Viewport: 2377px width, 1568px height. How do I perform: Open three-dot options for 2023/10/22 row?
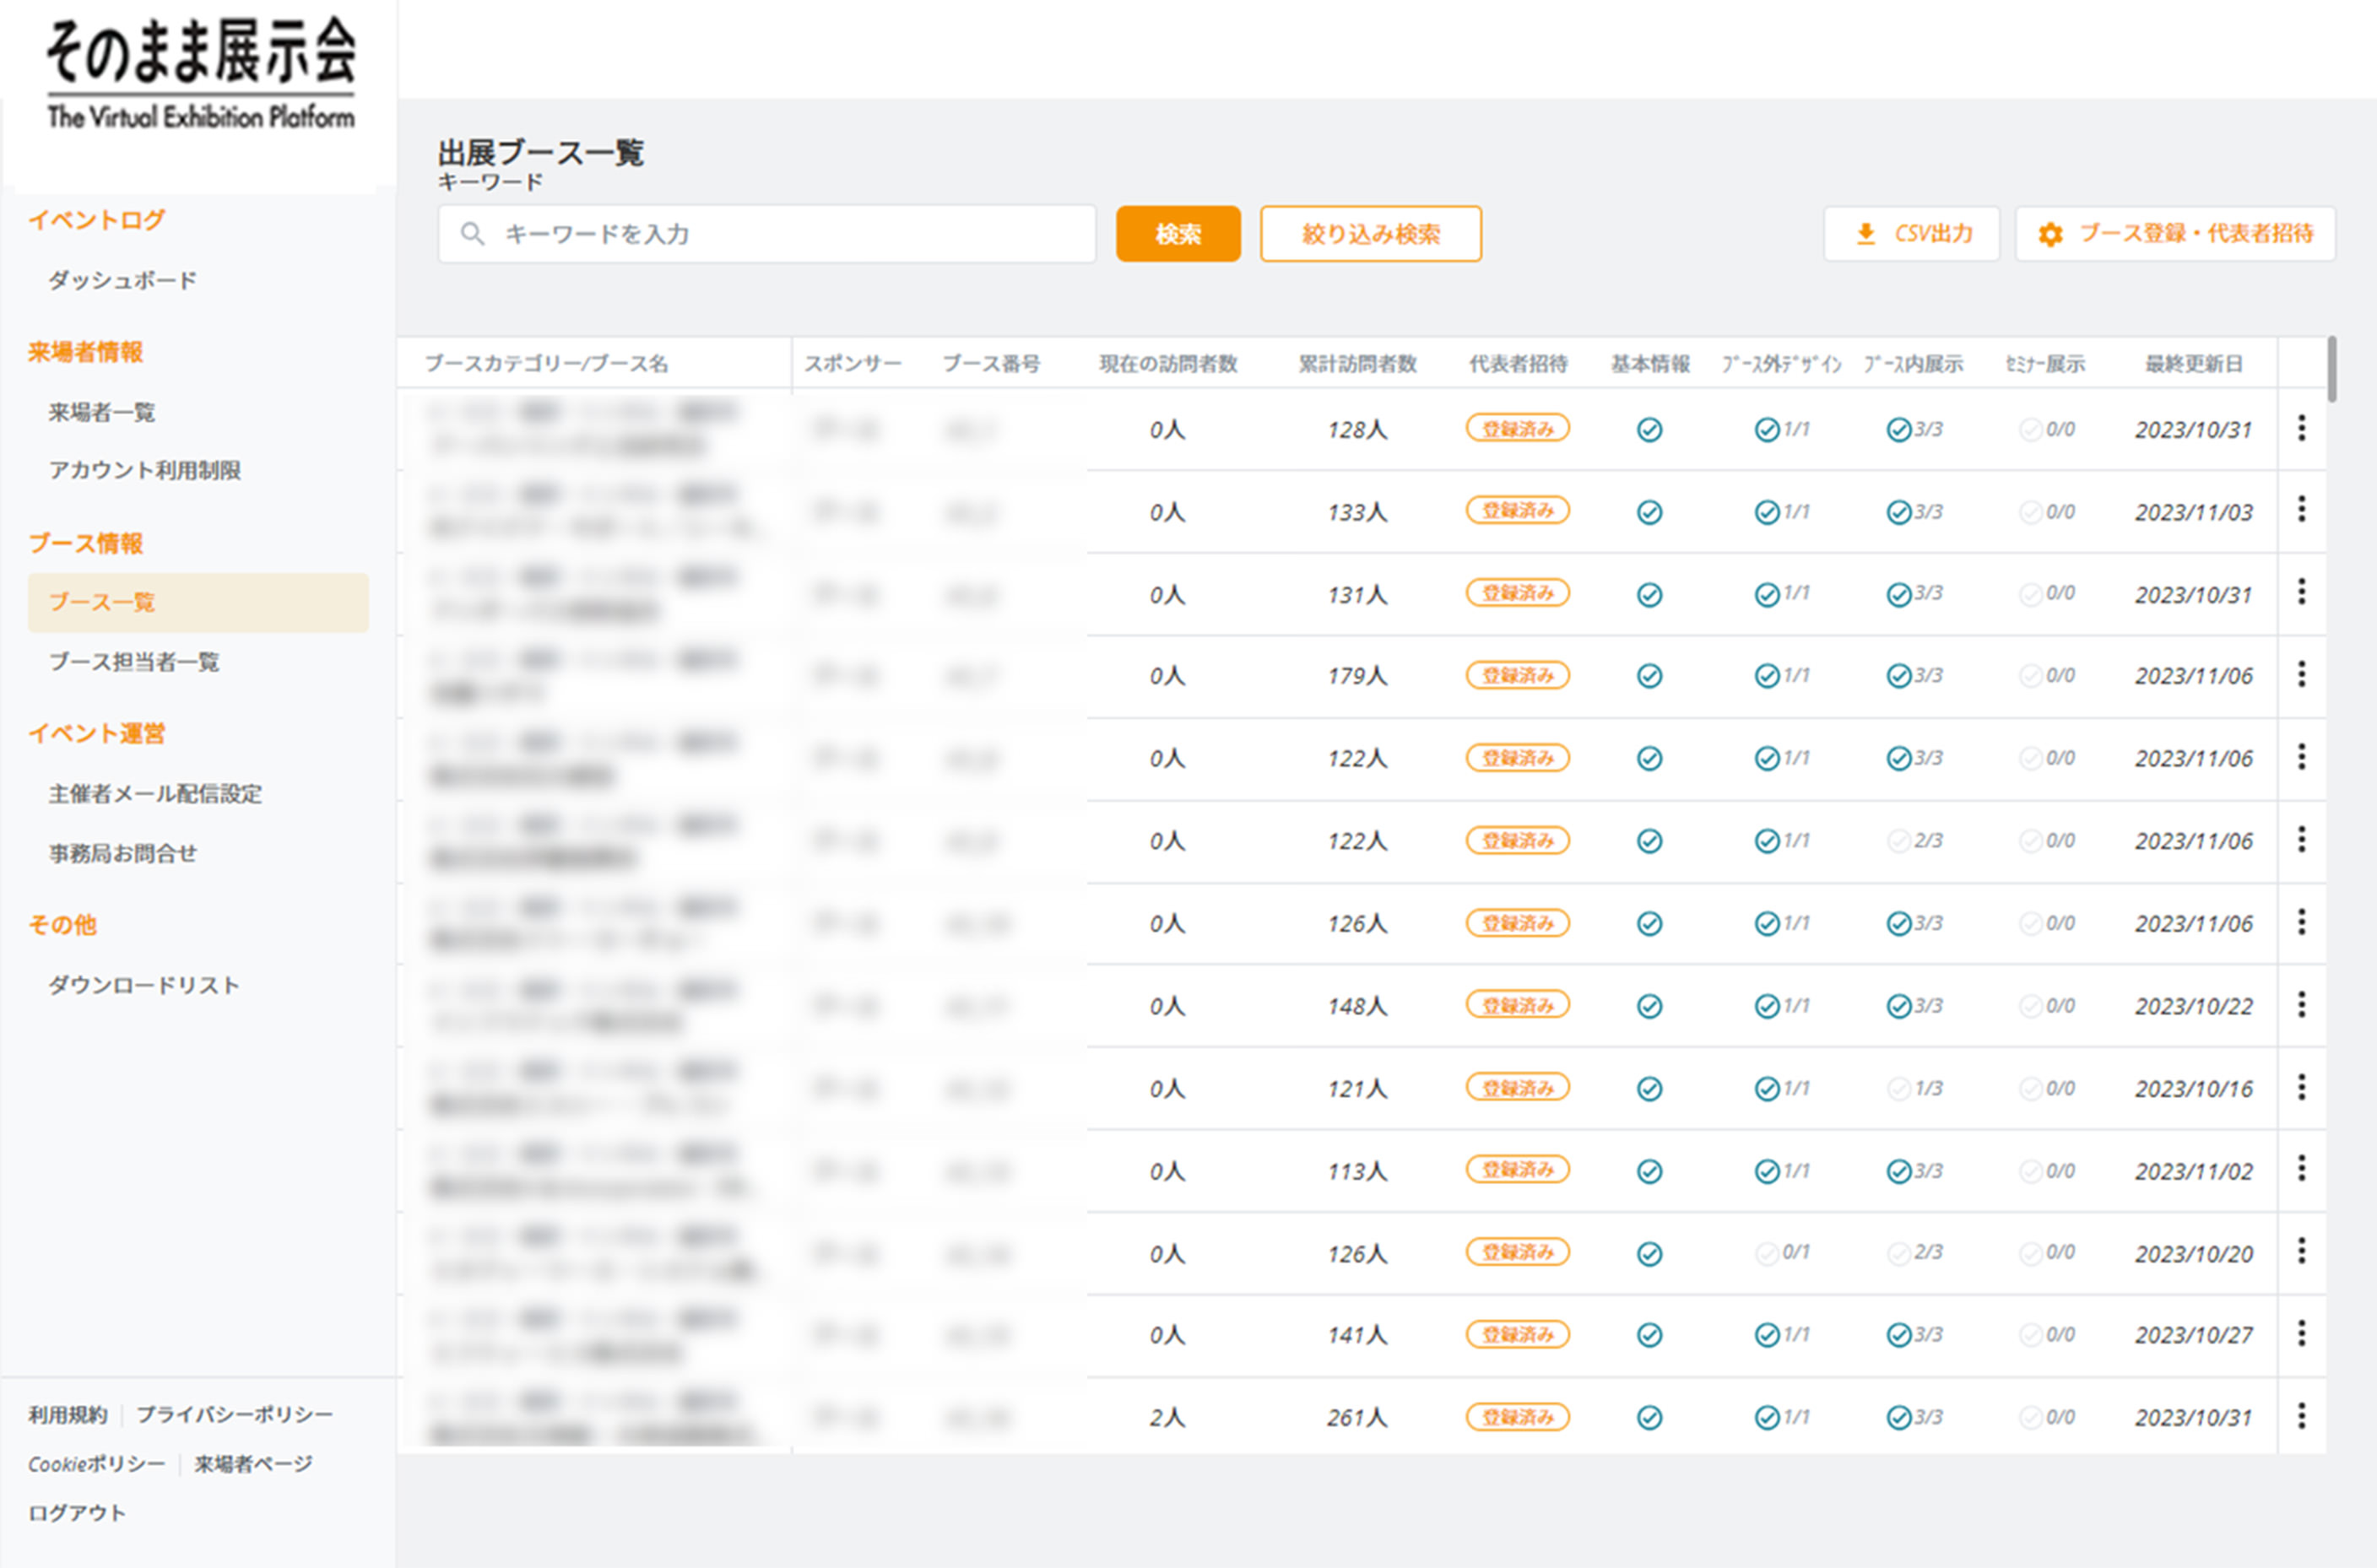point(2301,1005)
